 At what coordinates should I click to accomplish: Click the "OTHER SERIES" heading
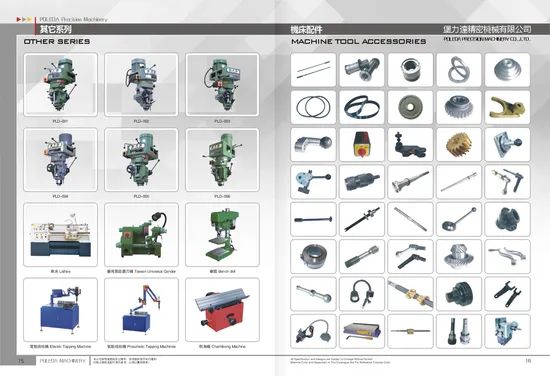pos(57,41)
